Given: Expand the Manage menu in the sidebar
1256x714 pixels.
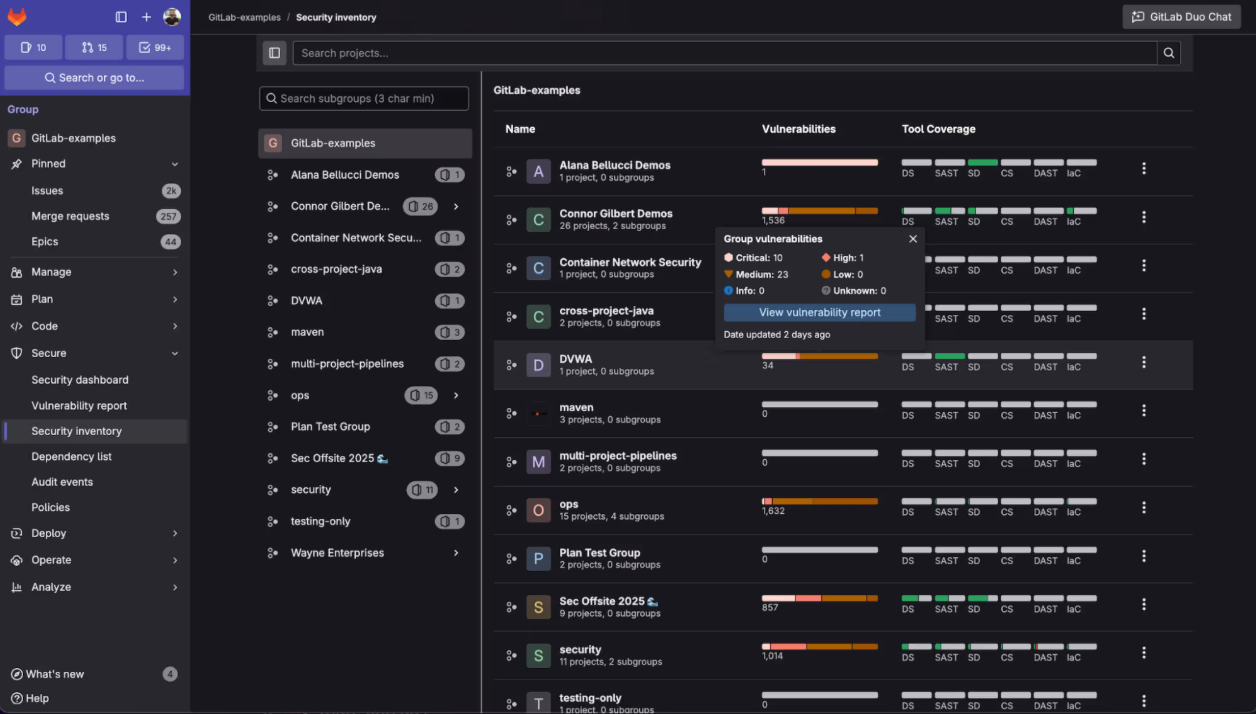Looking at the screenshot, I should 175,272.
